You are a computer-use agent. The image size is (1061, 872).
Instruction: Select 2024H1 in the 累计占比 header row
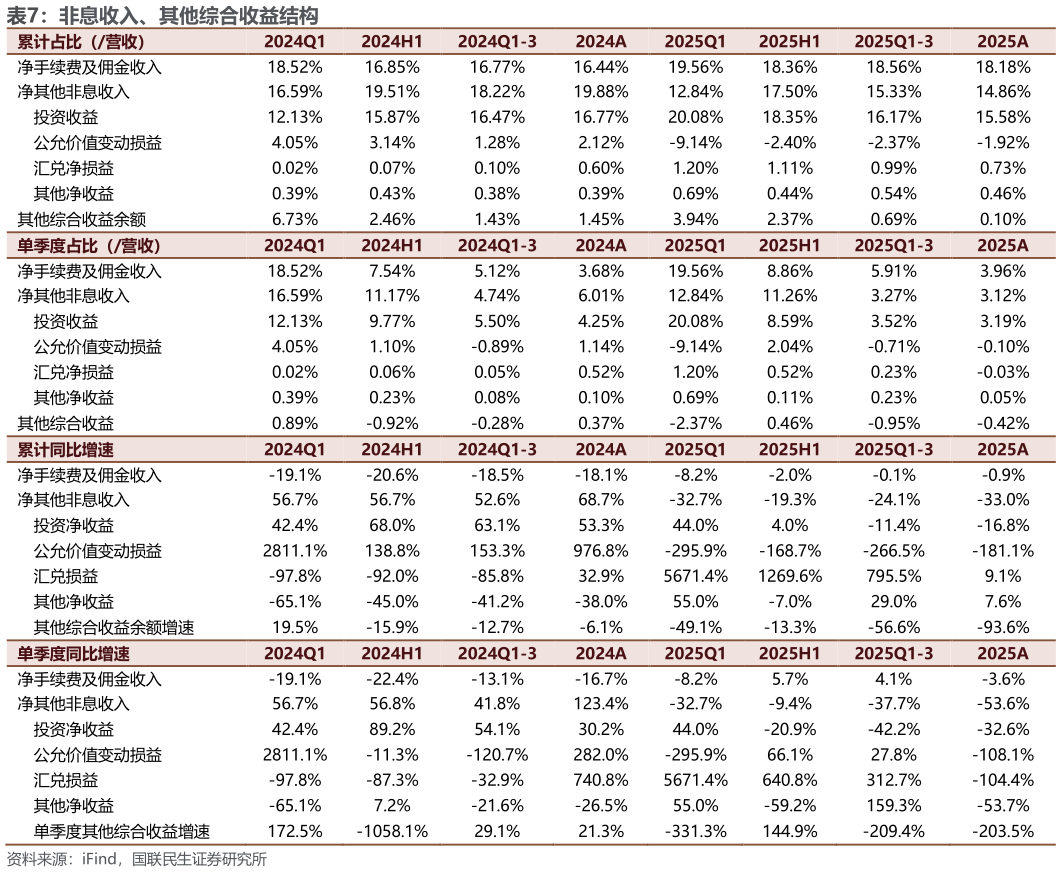[391, 42]
